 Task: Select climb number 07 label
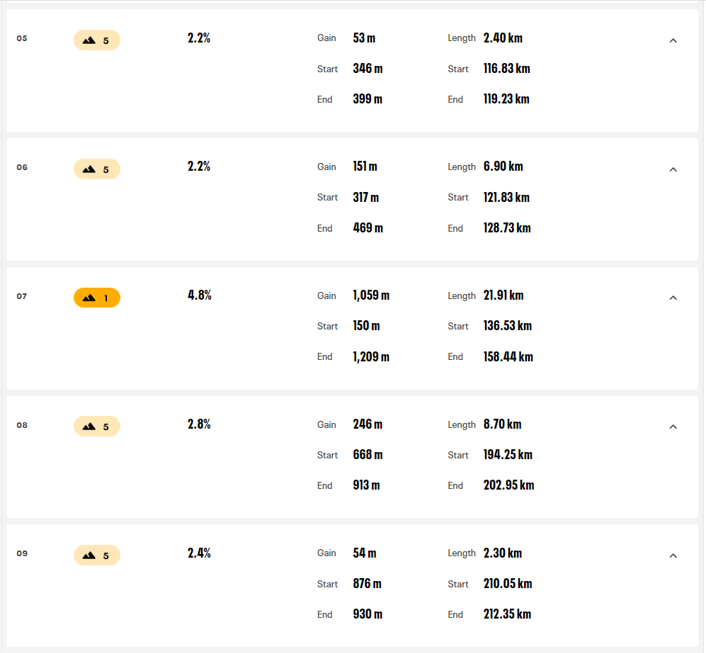22,296
